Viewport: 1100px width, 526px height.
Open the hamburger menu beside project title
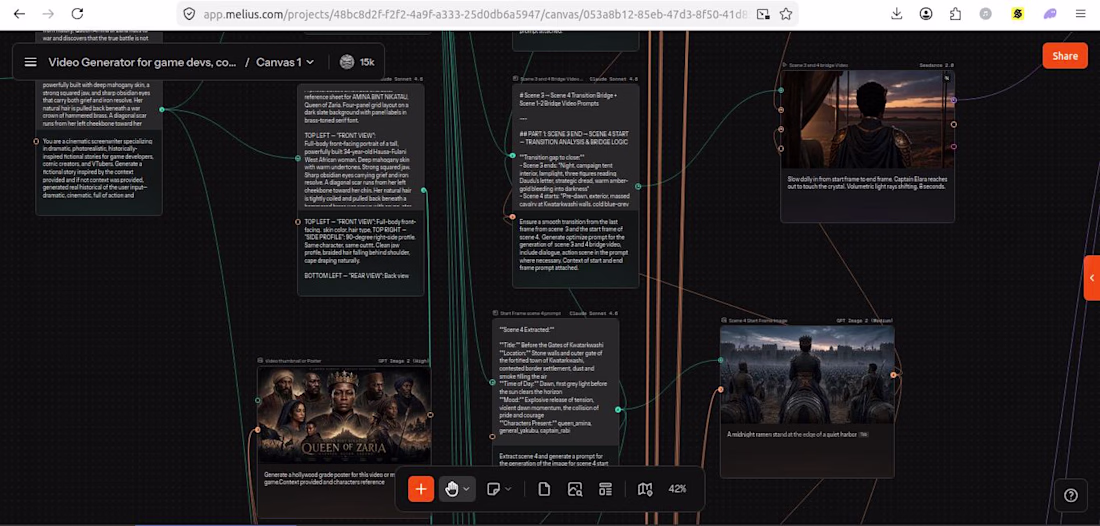pyautogui.click(x=30, y=62)
